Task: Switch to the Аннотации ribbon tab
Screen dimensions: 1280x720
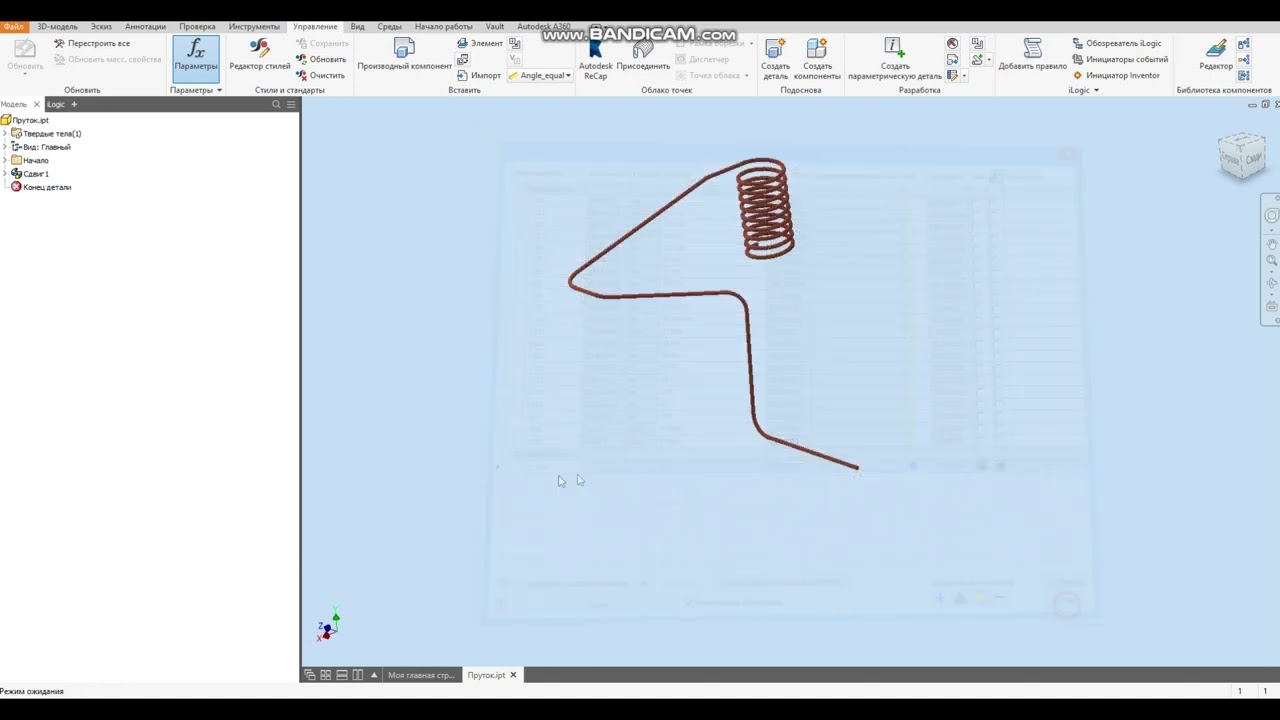Action: (146, 26)
